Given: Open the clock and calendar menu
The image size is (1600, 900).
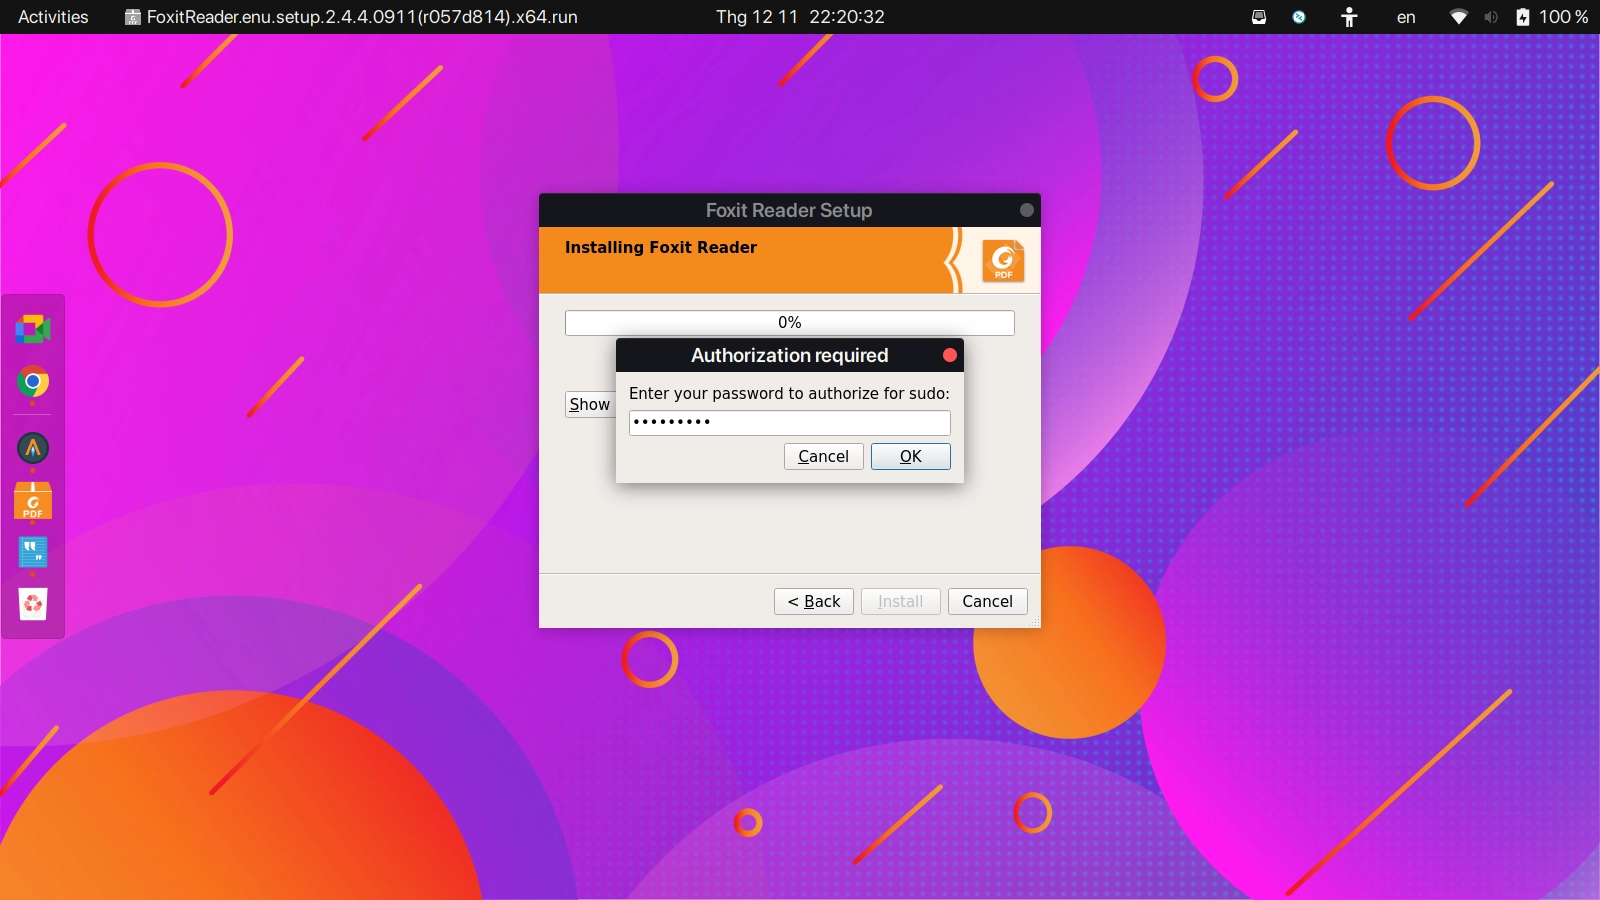Looking at the screenshot, I should (x=800, y=17).
